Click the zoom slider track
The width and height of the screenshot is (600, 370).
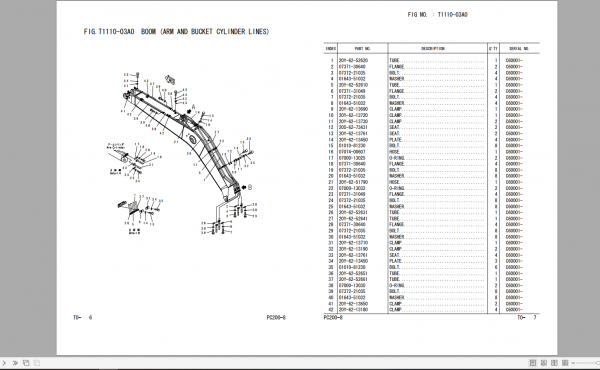(586, 363)
